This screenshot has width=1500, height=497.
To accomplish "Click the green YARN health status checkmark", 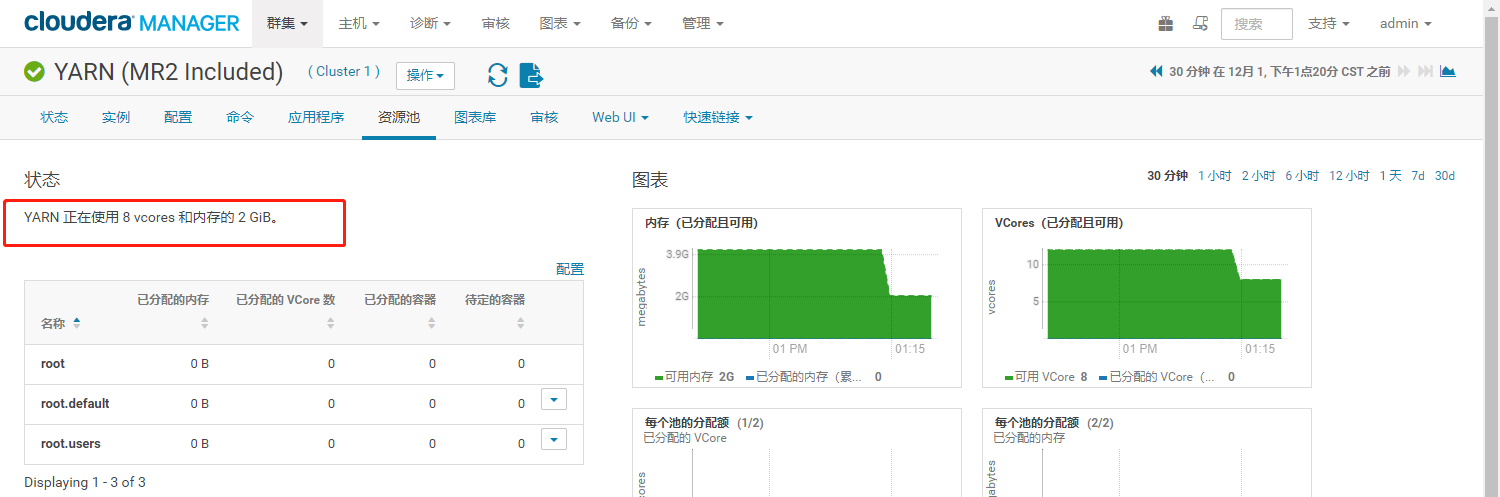I will (34, 72).
